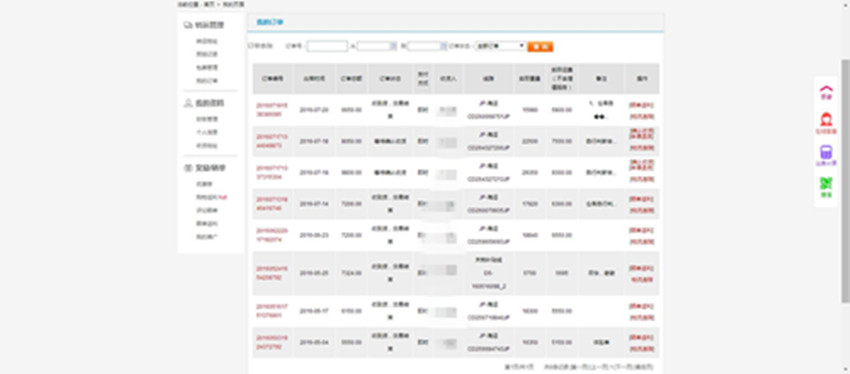Viewport: 850px width, 374px height.
Task: Click the orange search button
Action: click(x=540, y=47)
